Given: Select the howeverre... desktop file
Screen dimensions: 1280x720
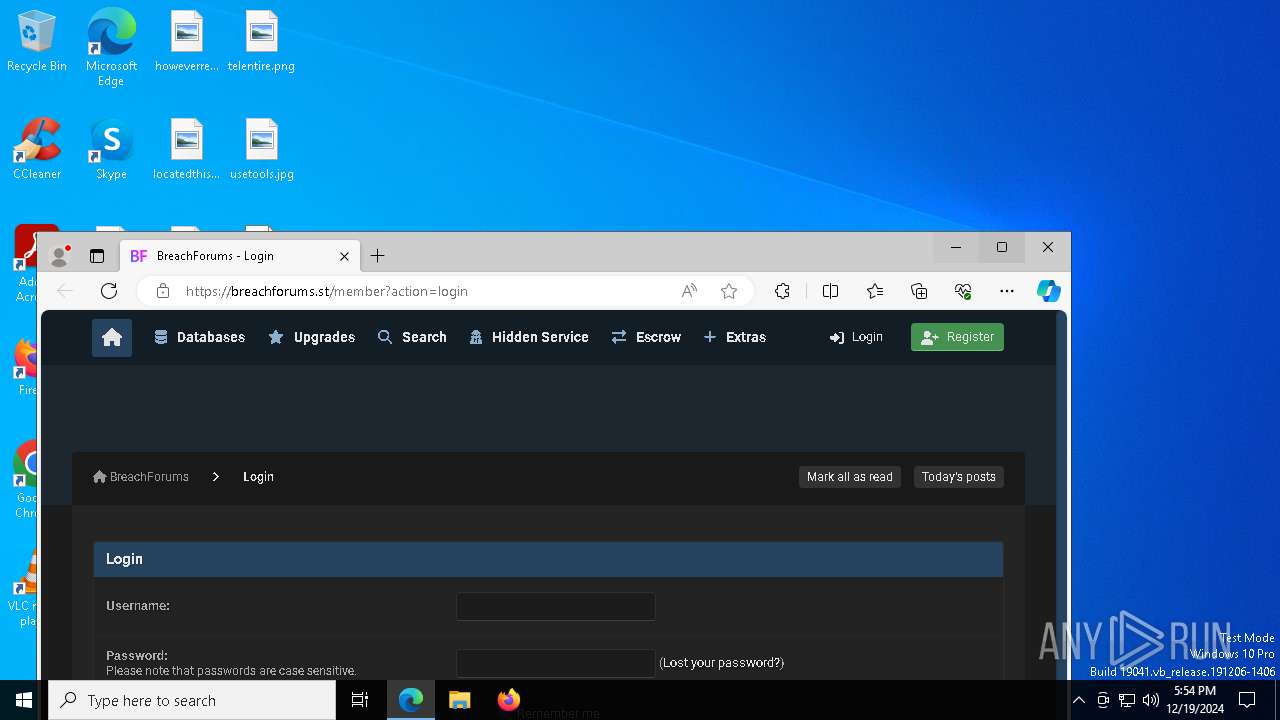Looking at the screenshot, I should click(187, 42).
